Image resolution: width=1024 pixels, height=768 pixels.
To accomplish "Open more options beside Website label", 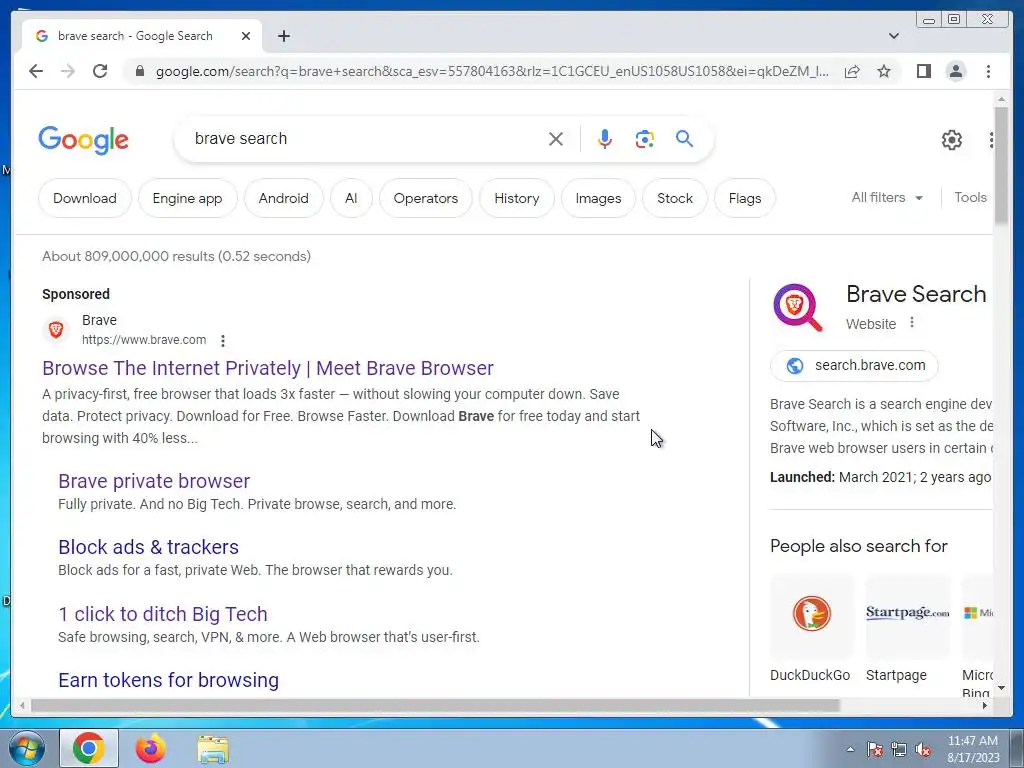I will click(x=912, y=323).
